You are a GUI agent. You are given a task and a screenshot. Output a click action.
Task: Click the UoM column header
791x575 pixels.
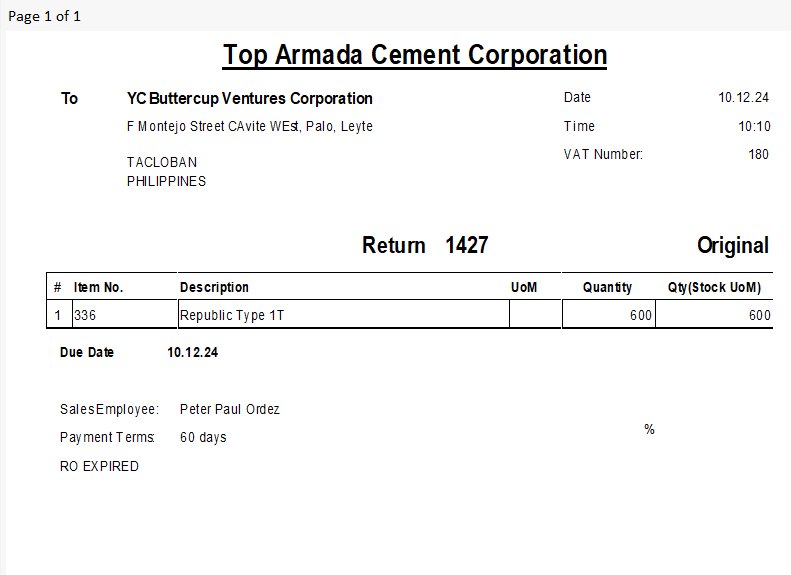click(524, 287)
